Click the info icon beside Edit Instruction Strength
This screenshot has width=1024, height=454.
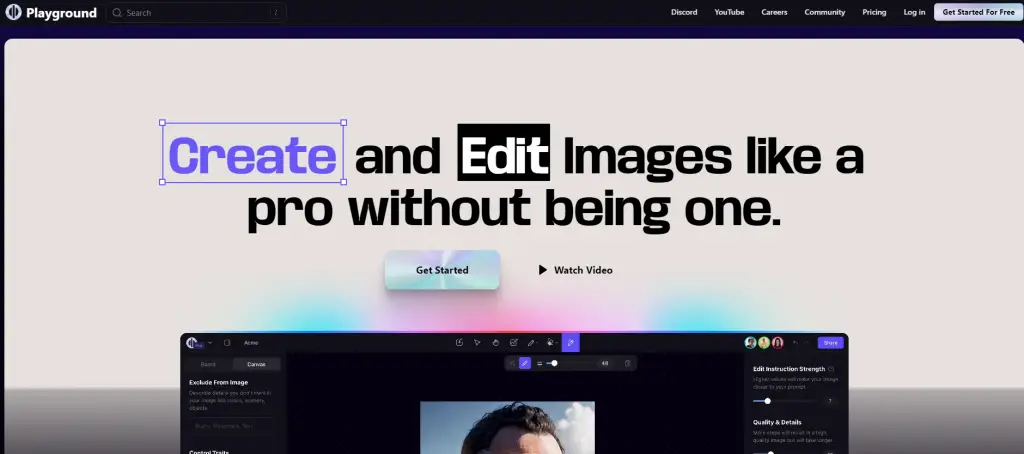point(832,369)
